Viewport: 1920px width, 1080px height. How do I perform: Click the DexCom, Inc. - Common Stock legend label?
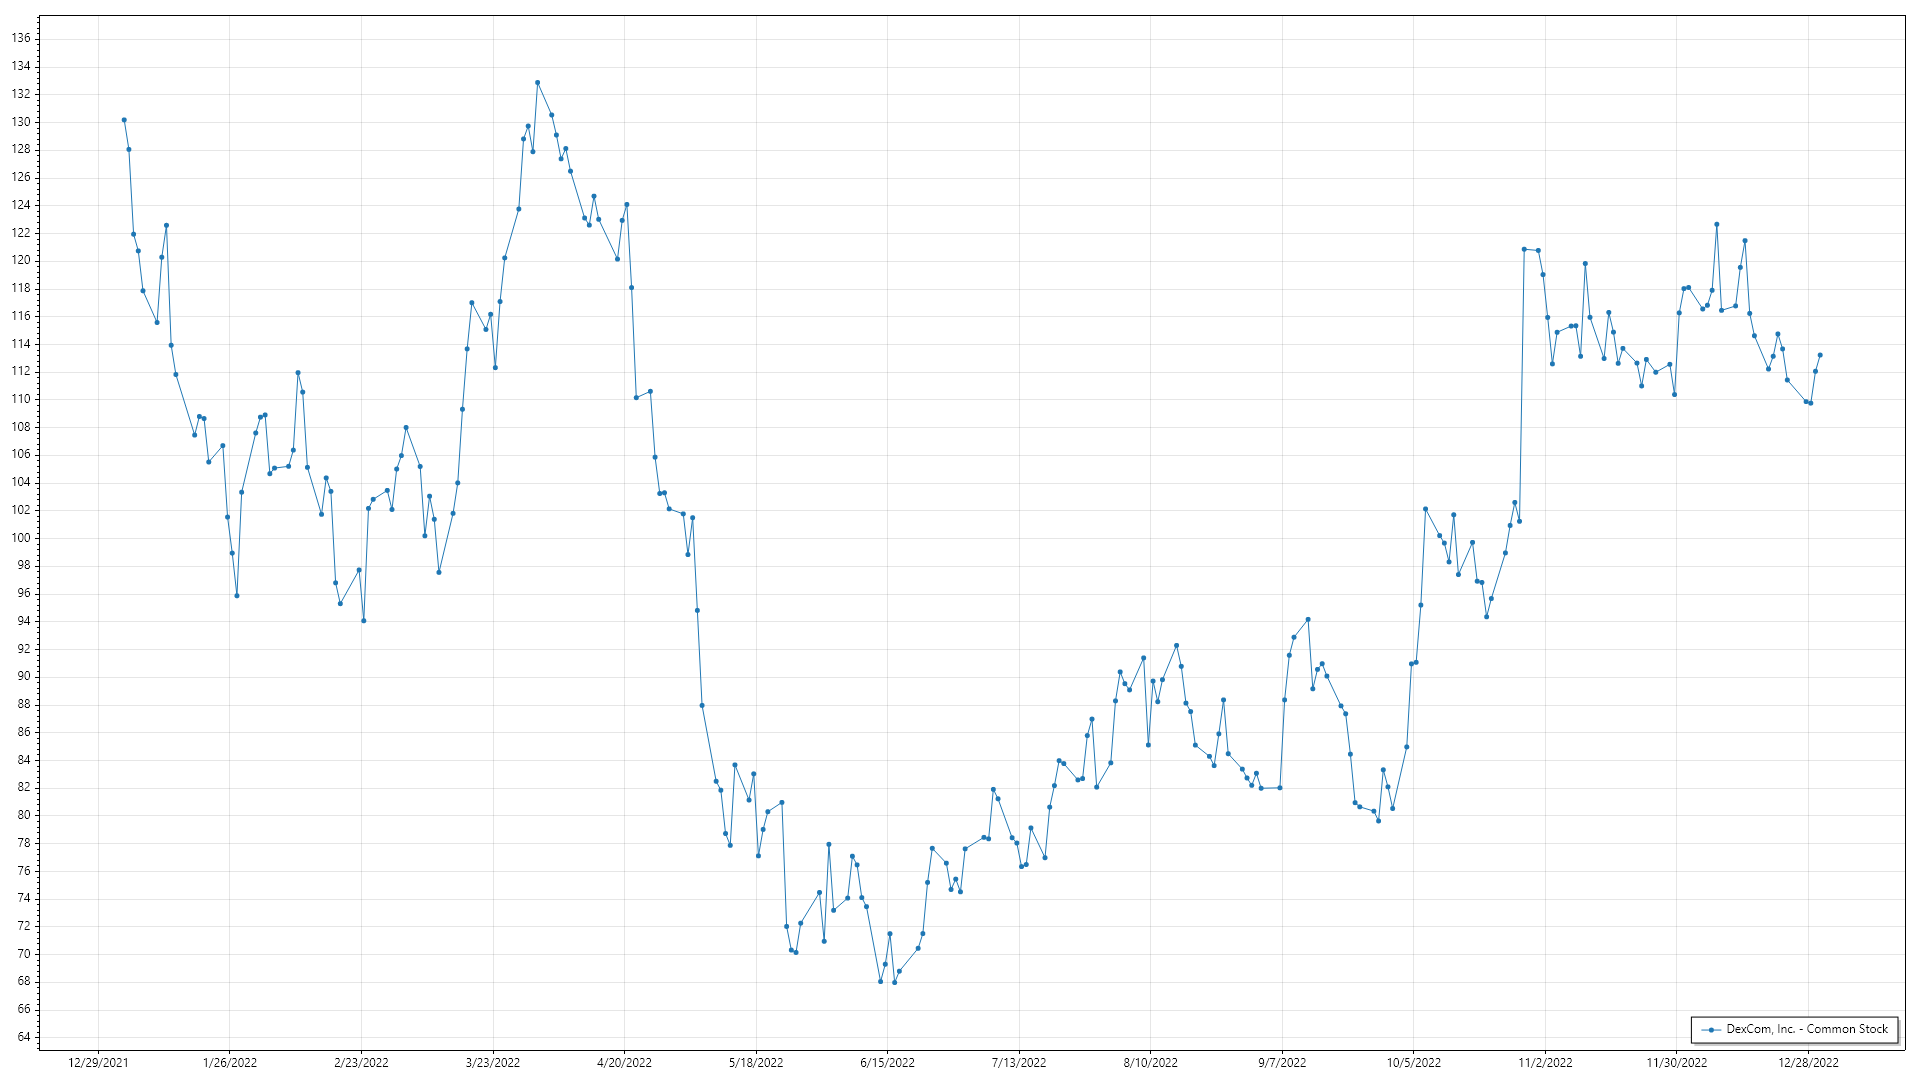click(x=1806, y=1029)
